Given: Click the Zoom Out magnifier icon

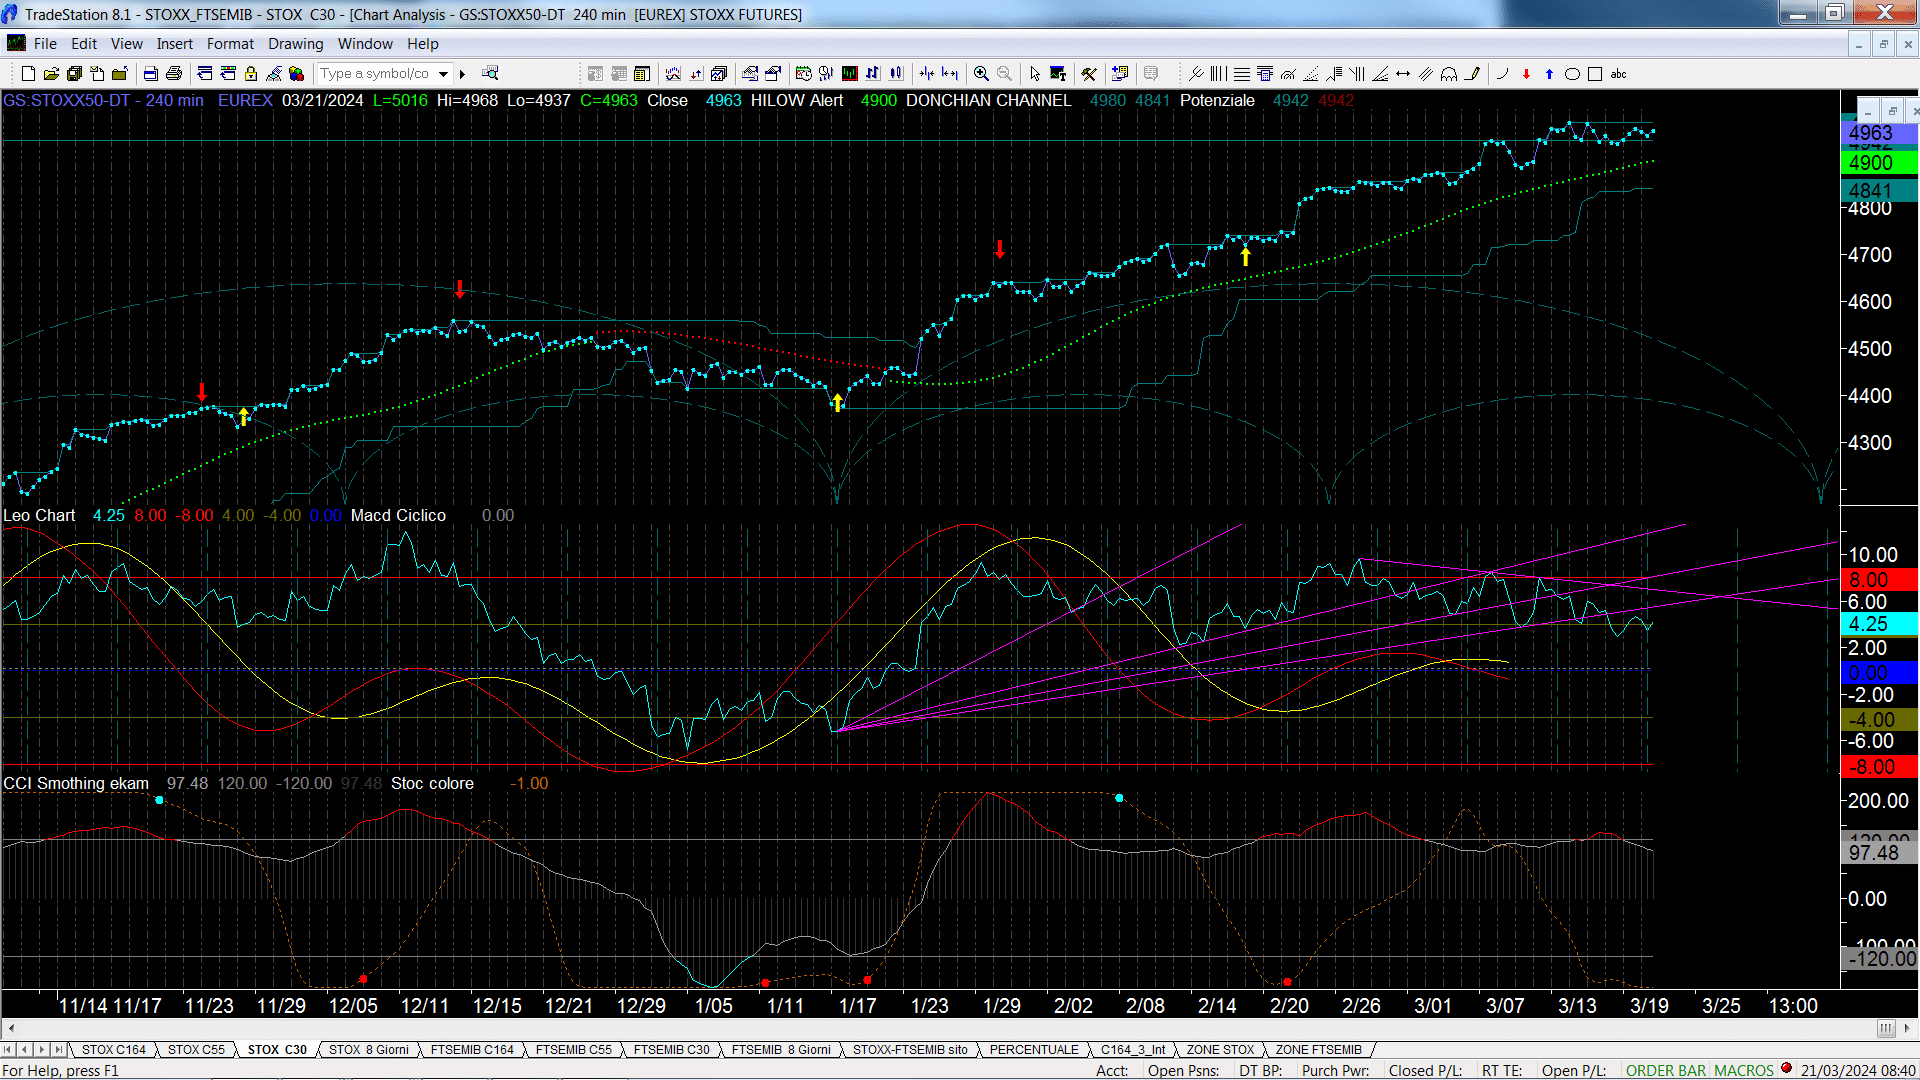Looking at the screenshot, I should pyautogui.click(x=1005, y=74).
